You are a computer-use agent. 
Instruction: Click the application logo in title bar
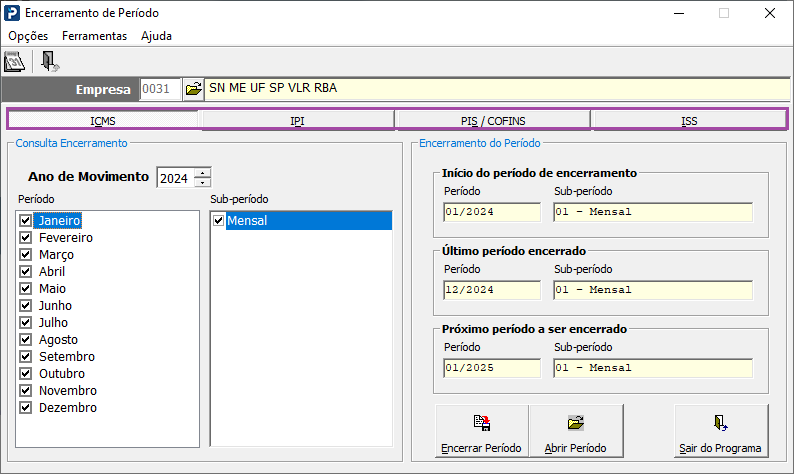click(12, 13)
